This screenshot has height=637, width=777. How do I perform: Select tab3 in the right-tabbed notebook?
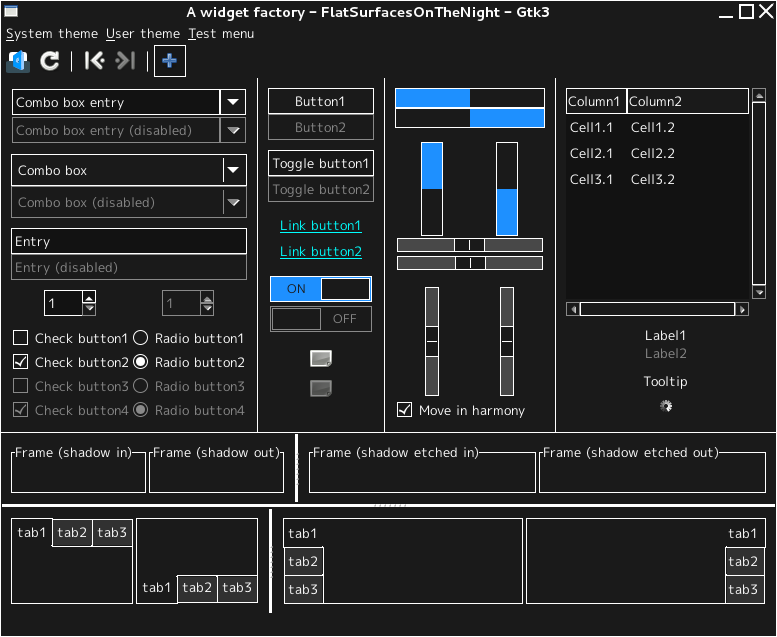click(x=743, y=589)
